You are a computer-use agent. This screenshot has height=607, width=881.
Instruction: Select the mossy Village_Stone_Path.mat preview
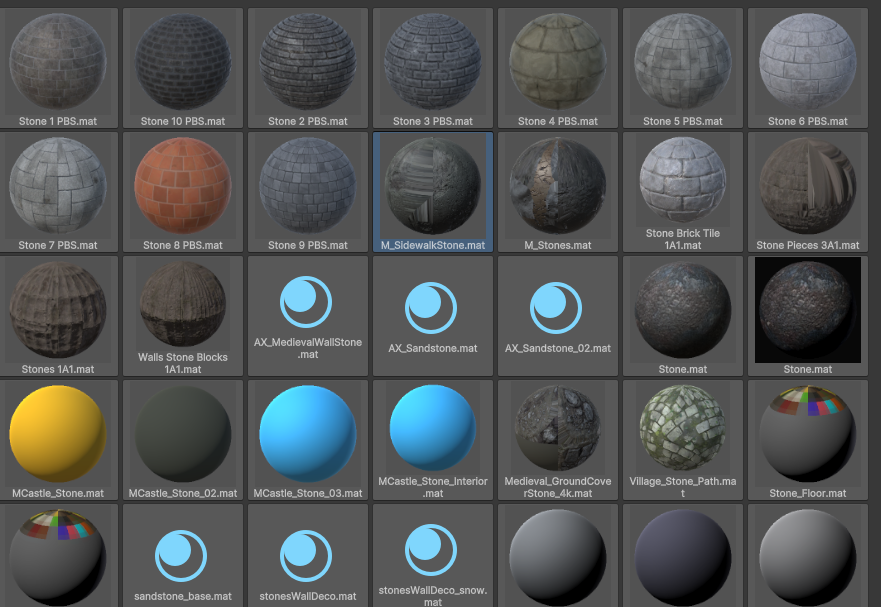click(683, 428)
